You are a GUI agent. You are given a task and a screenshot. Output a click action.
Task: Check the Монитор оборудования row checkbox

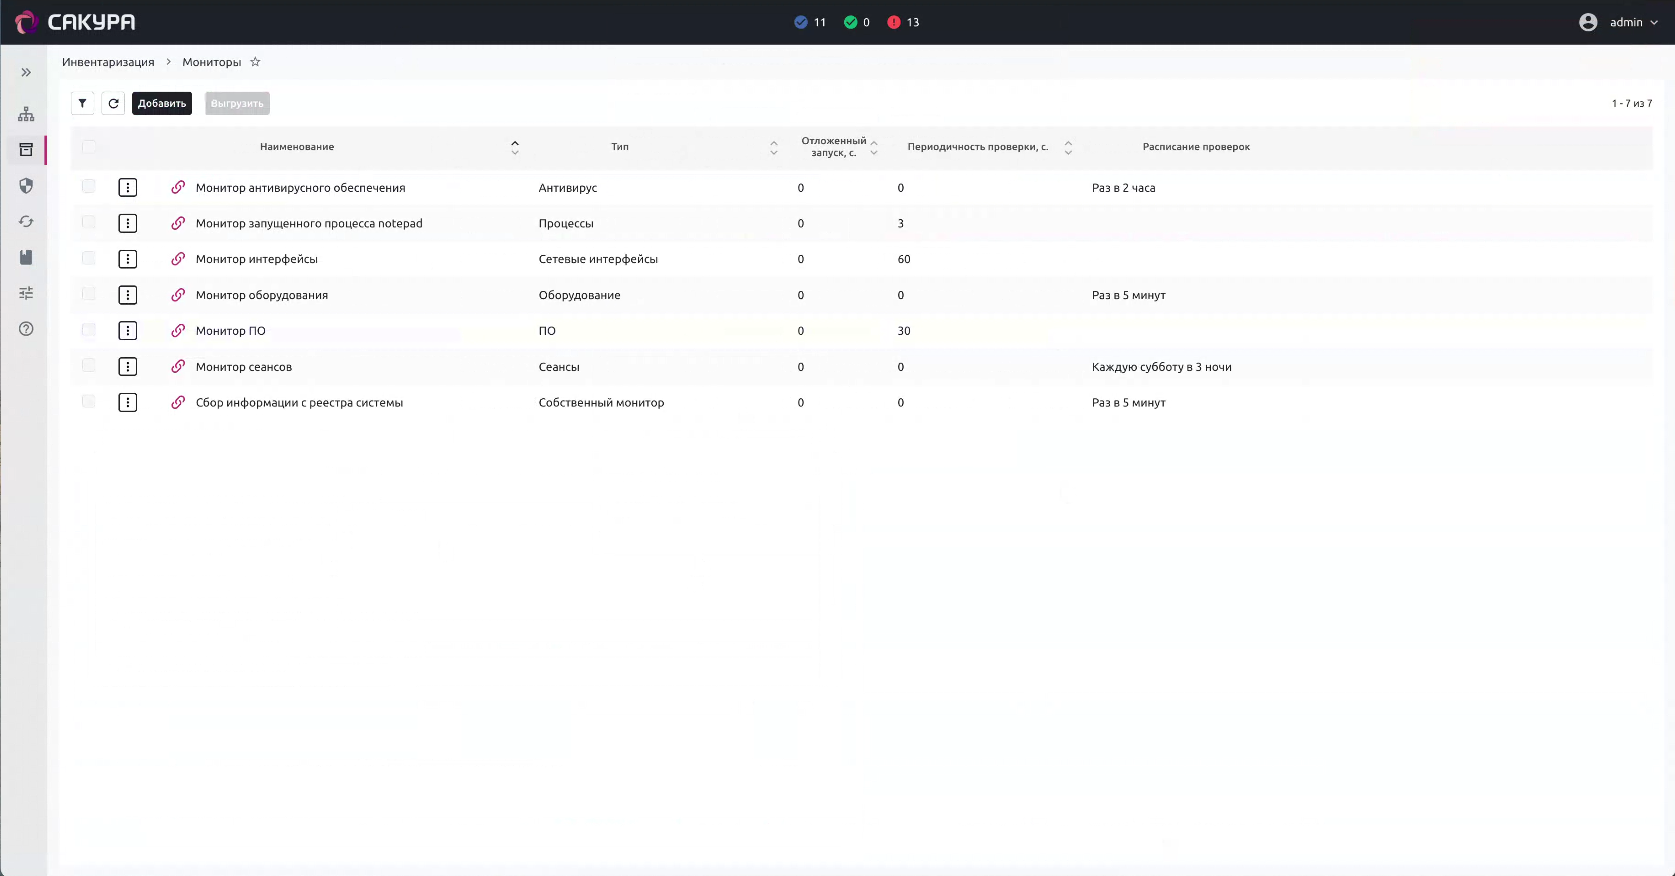[89, 294]
